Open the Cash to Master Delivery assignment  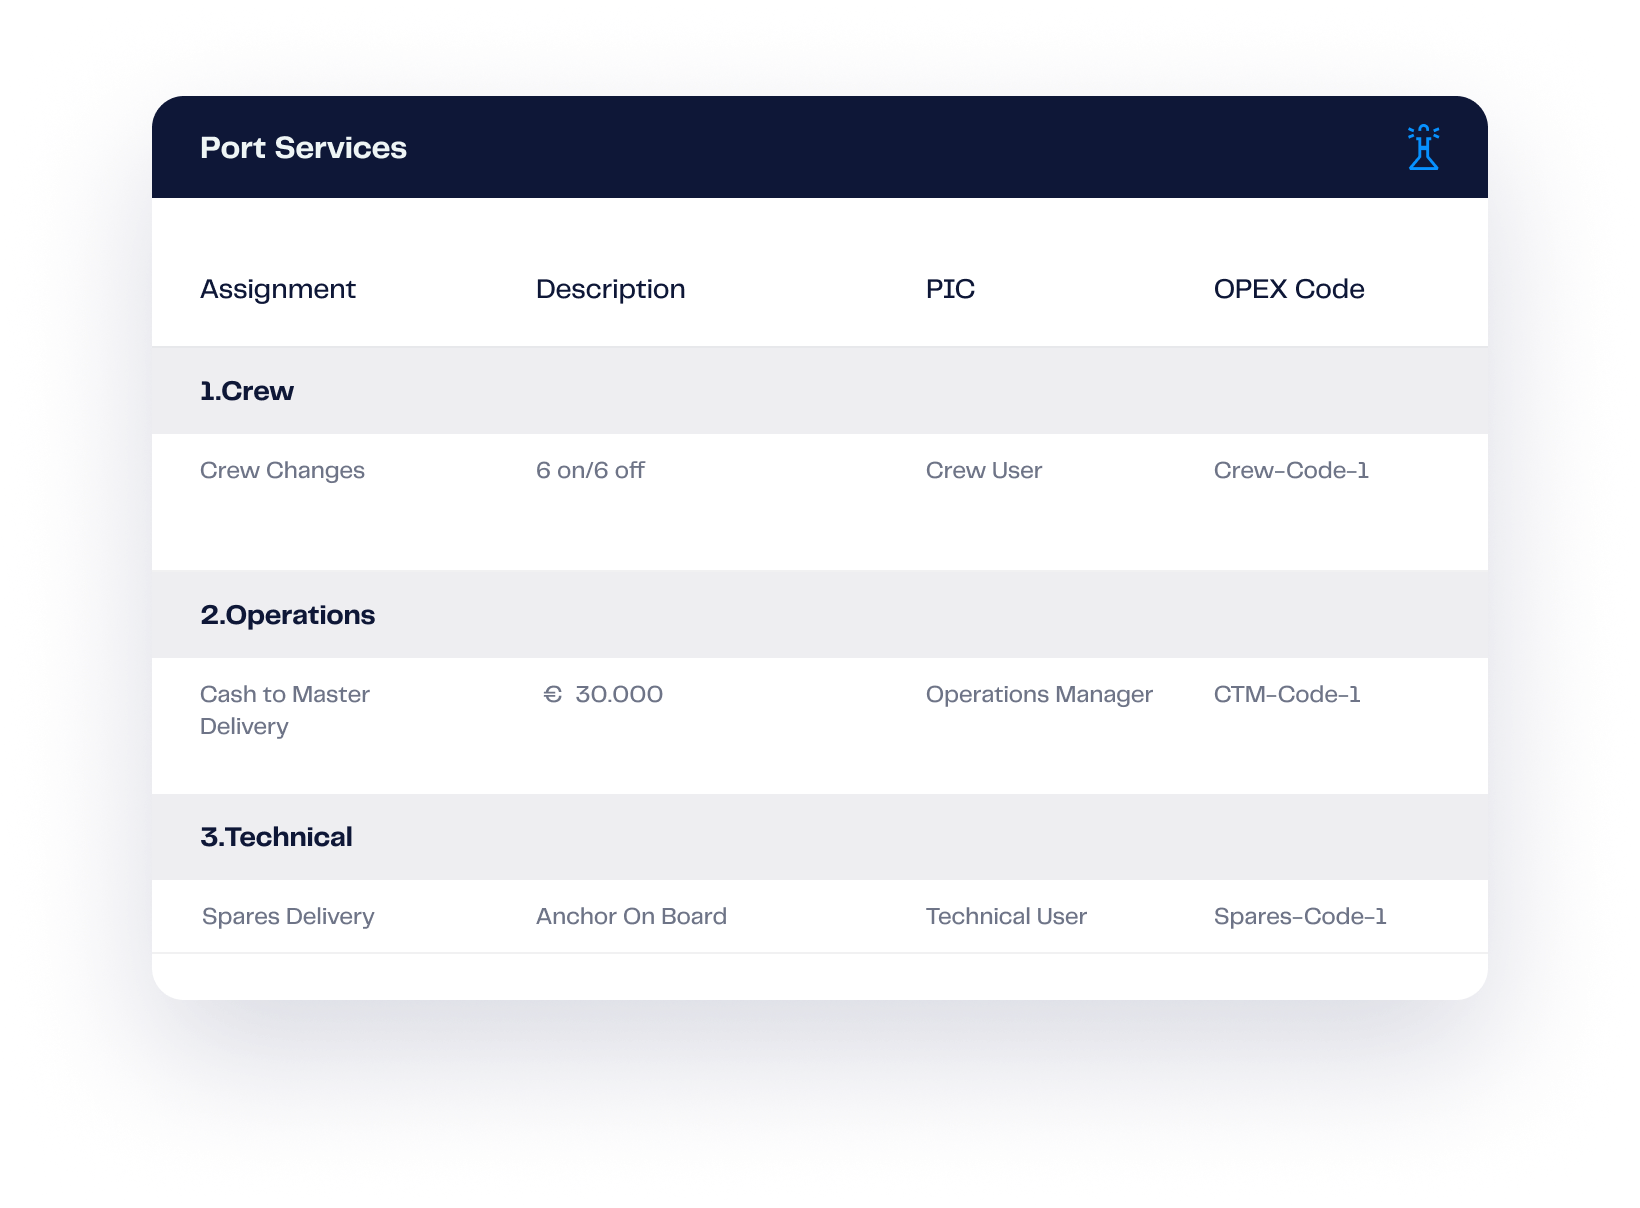[284, 709]
